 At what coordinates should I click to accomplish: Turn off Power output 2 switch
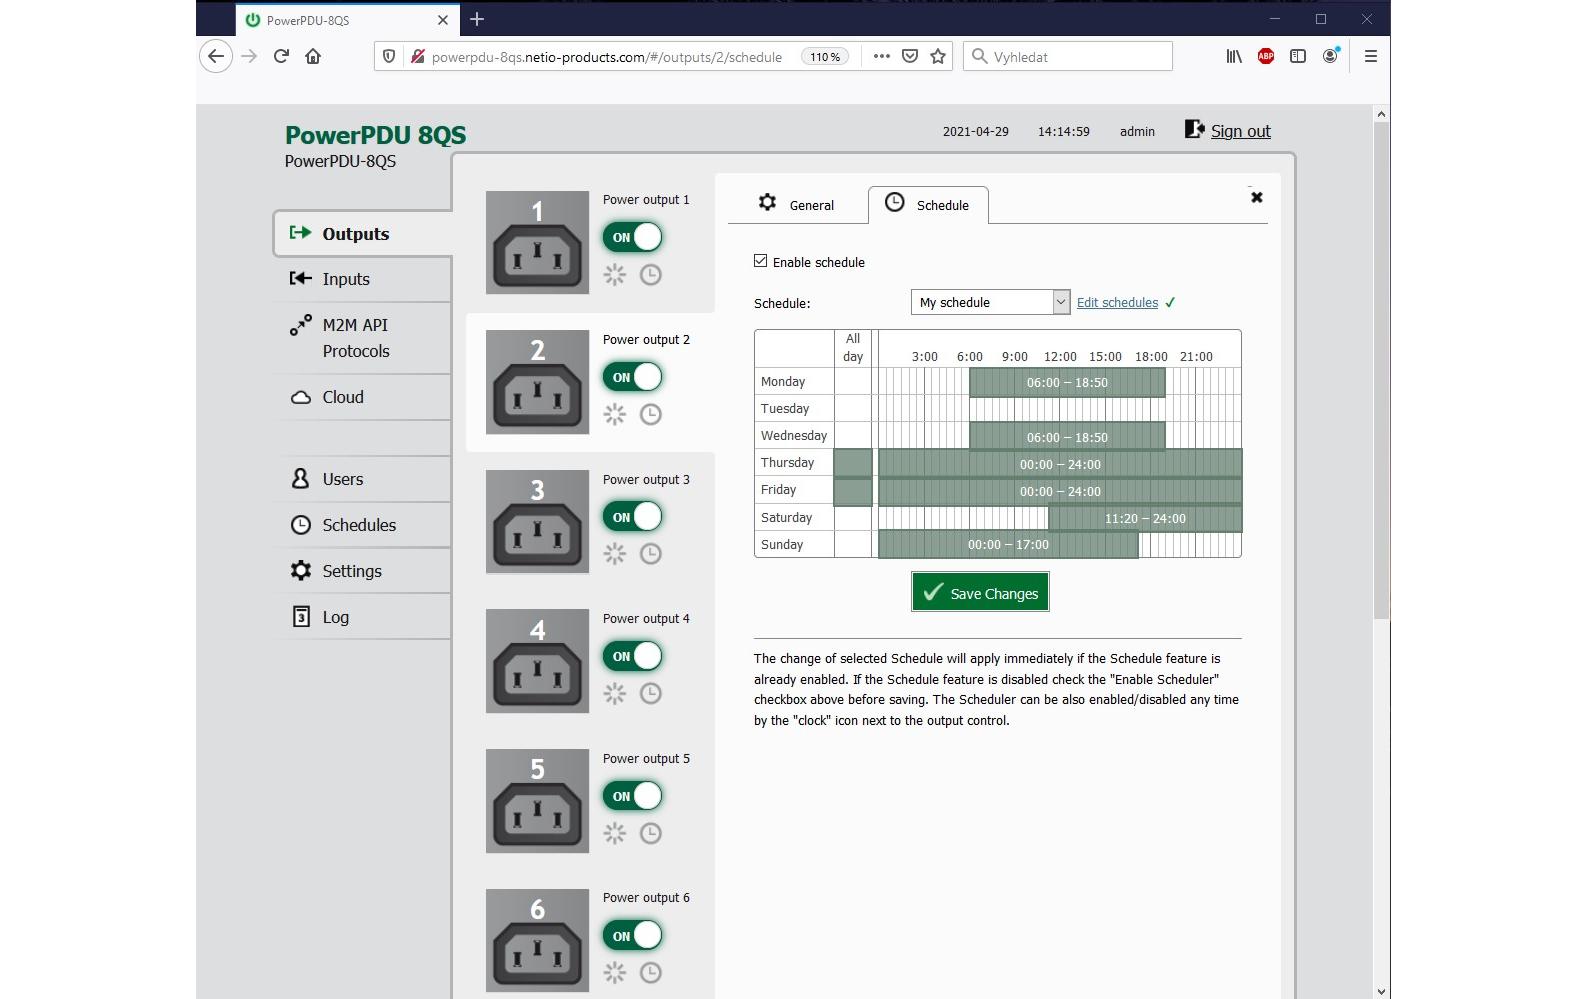point(633,377)
